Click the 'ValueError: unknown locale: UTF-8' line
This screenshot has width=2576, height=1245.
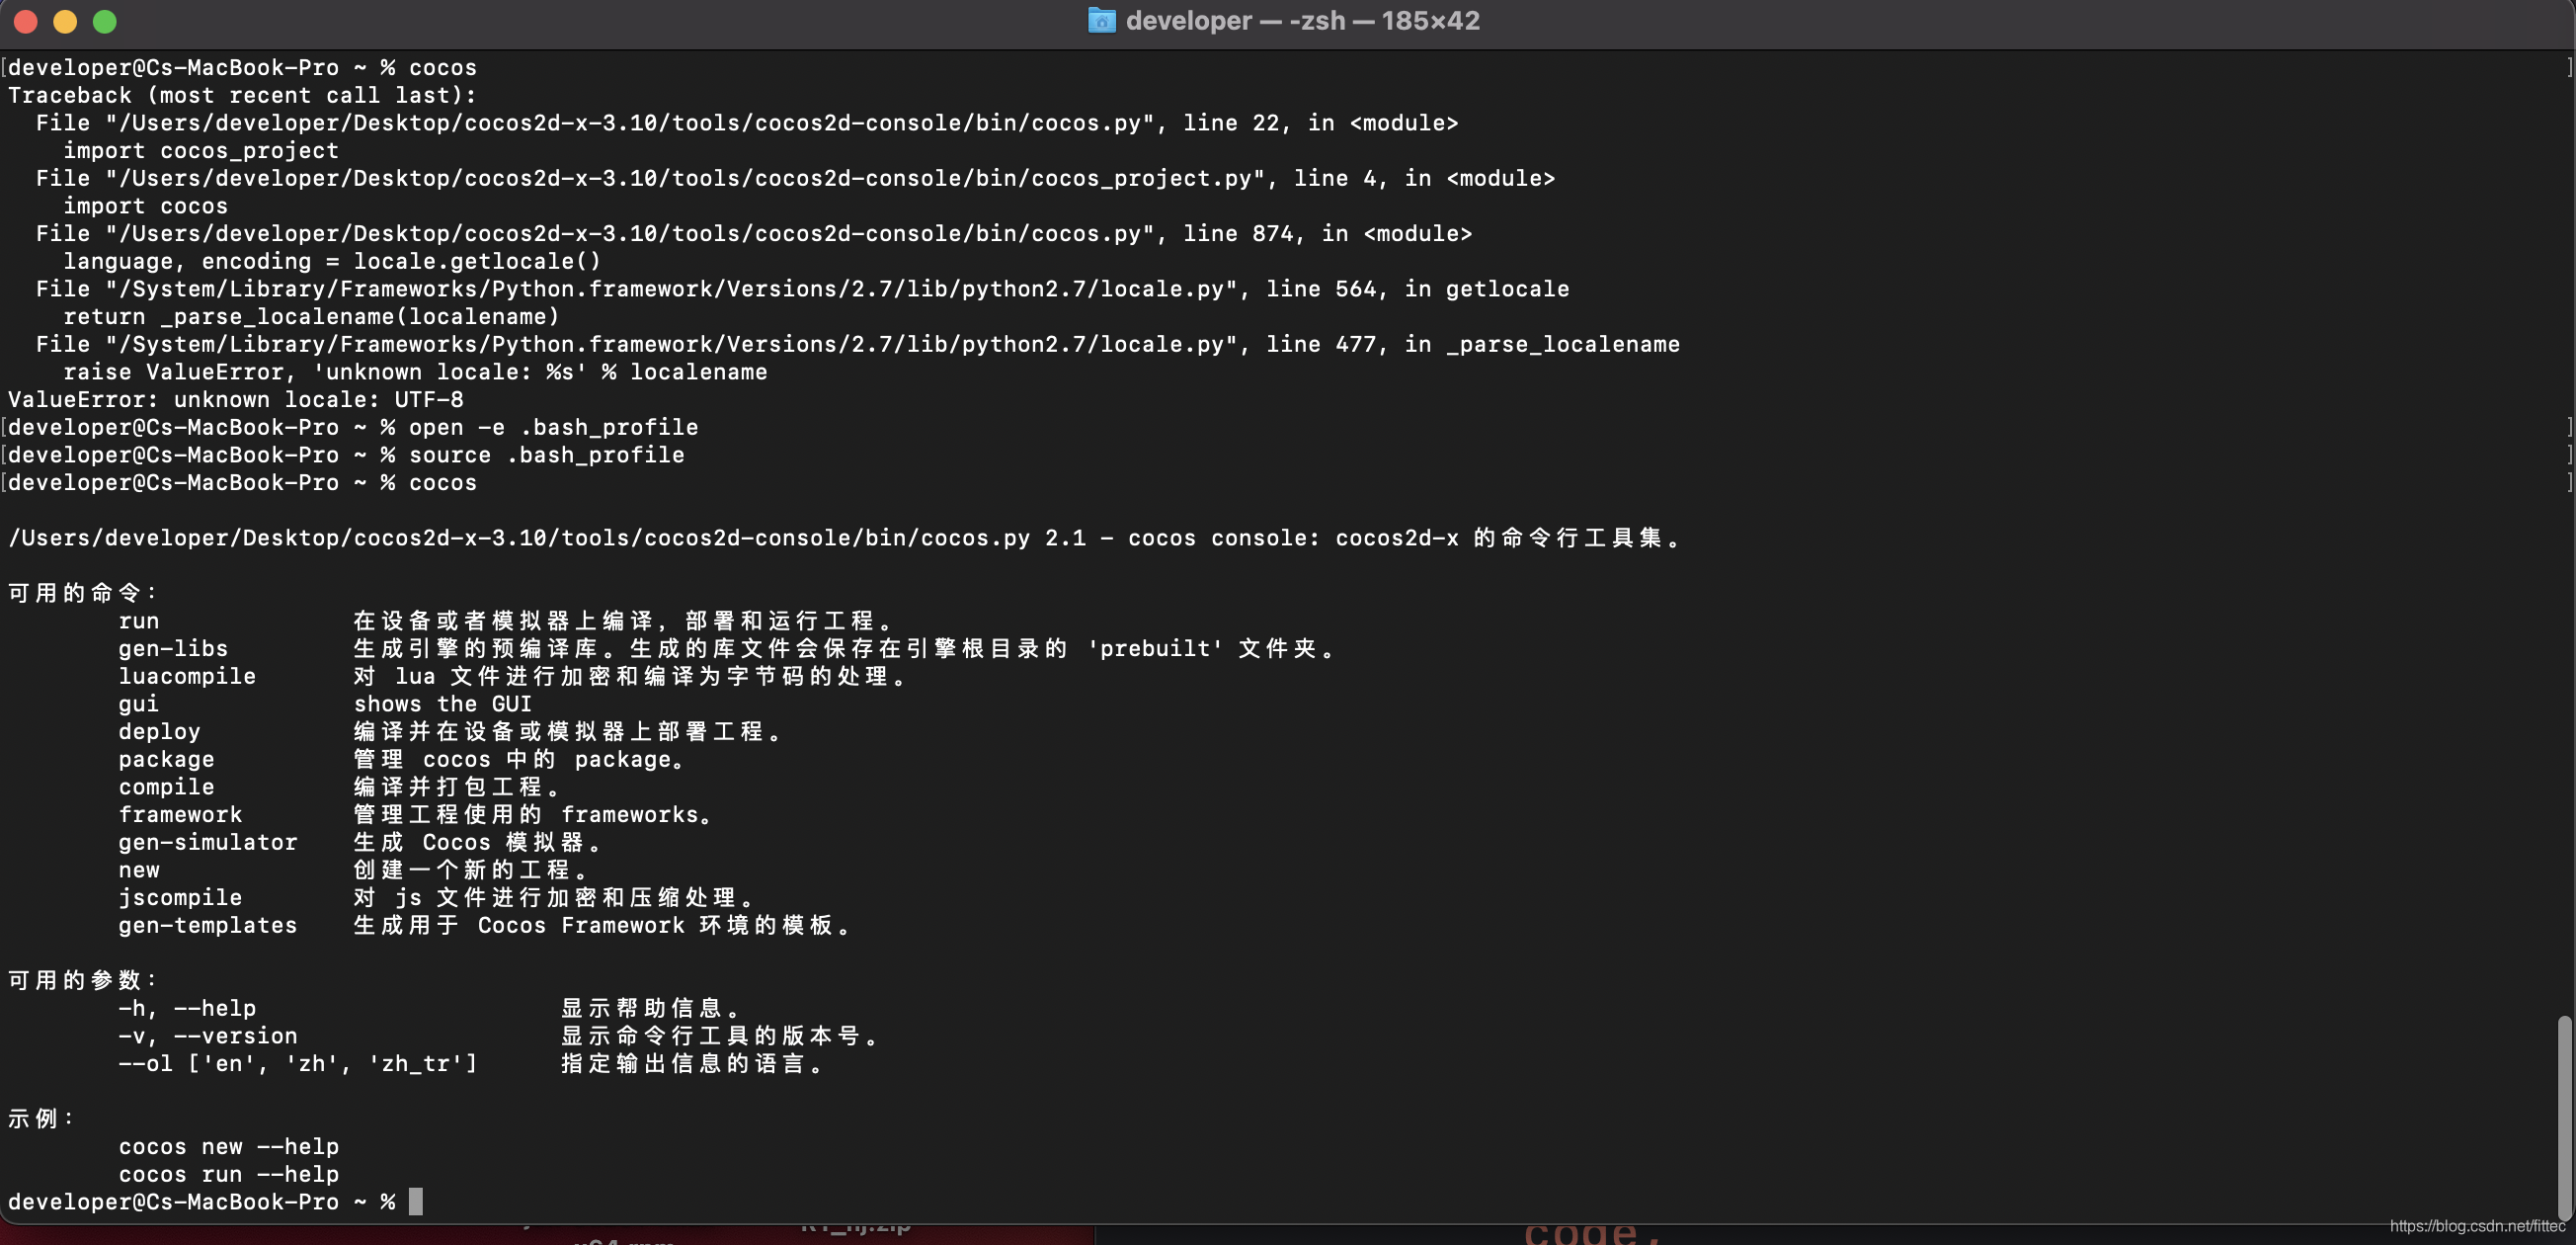click(236, 400)
